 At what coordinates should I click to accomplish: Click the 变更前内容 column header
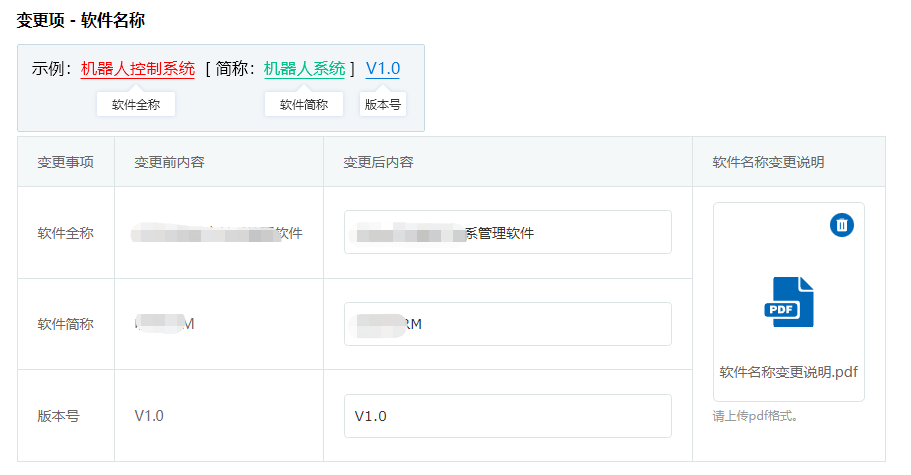(169, 162)
